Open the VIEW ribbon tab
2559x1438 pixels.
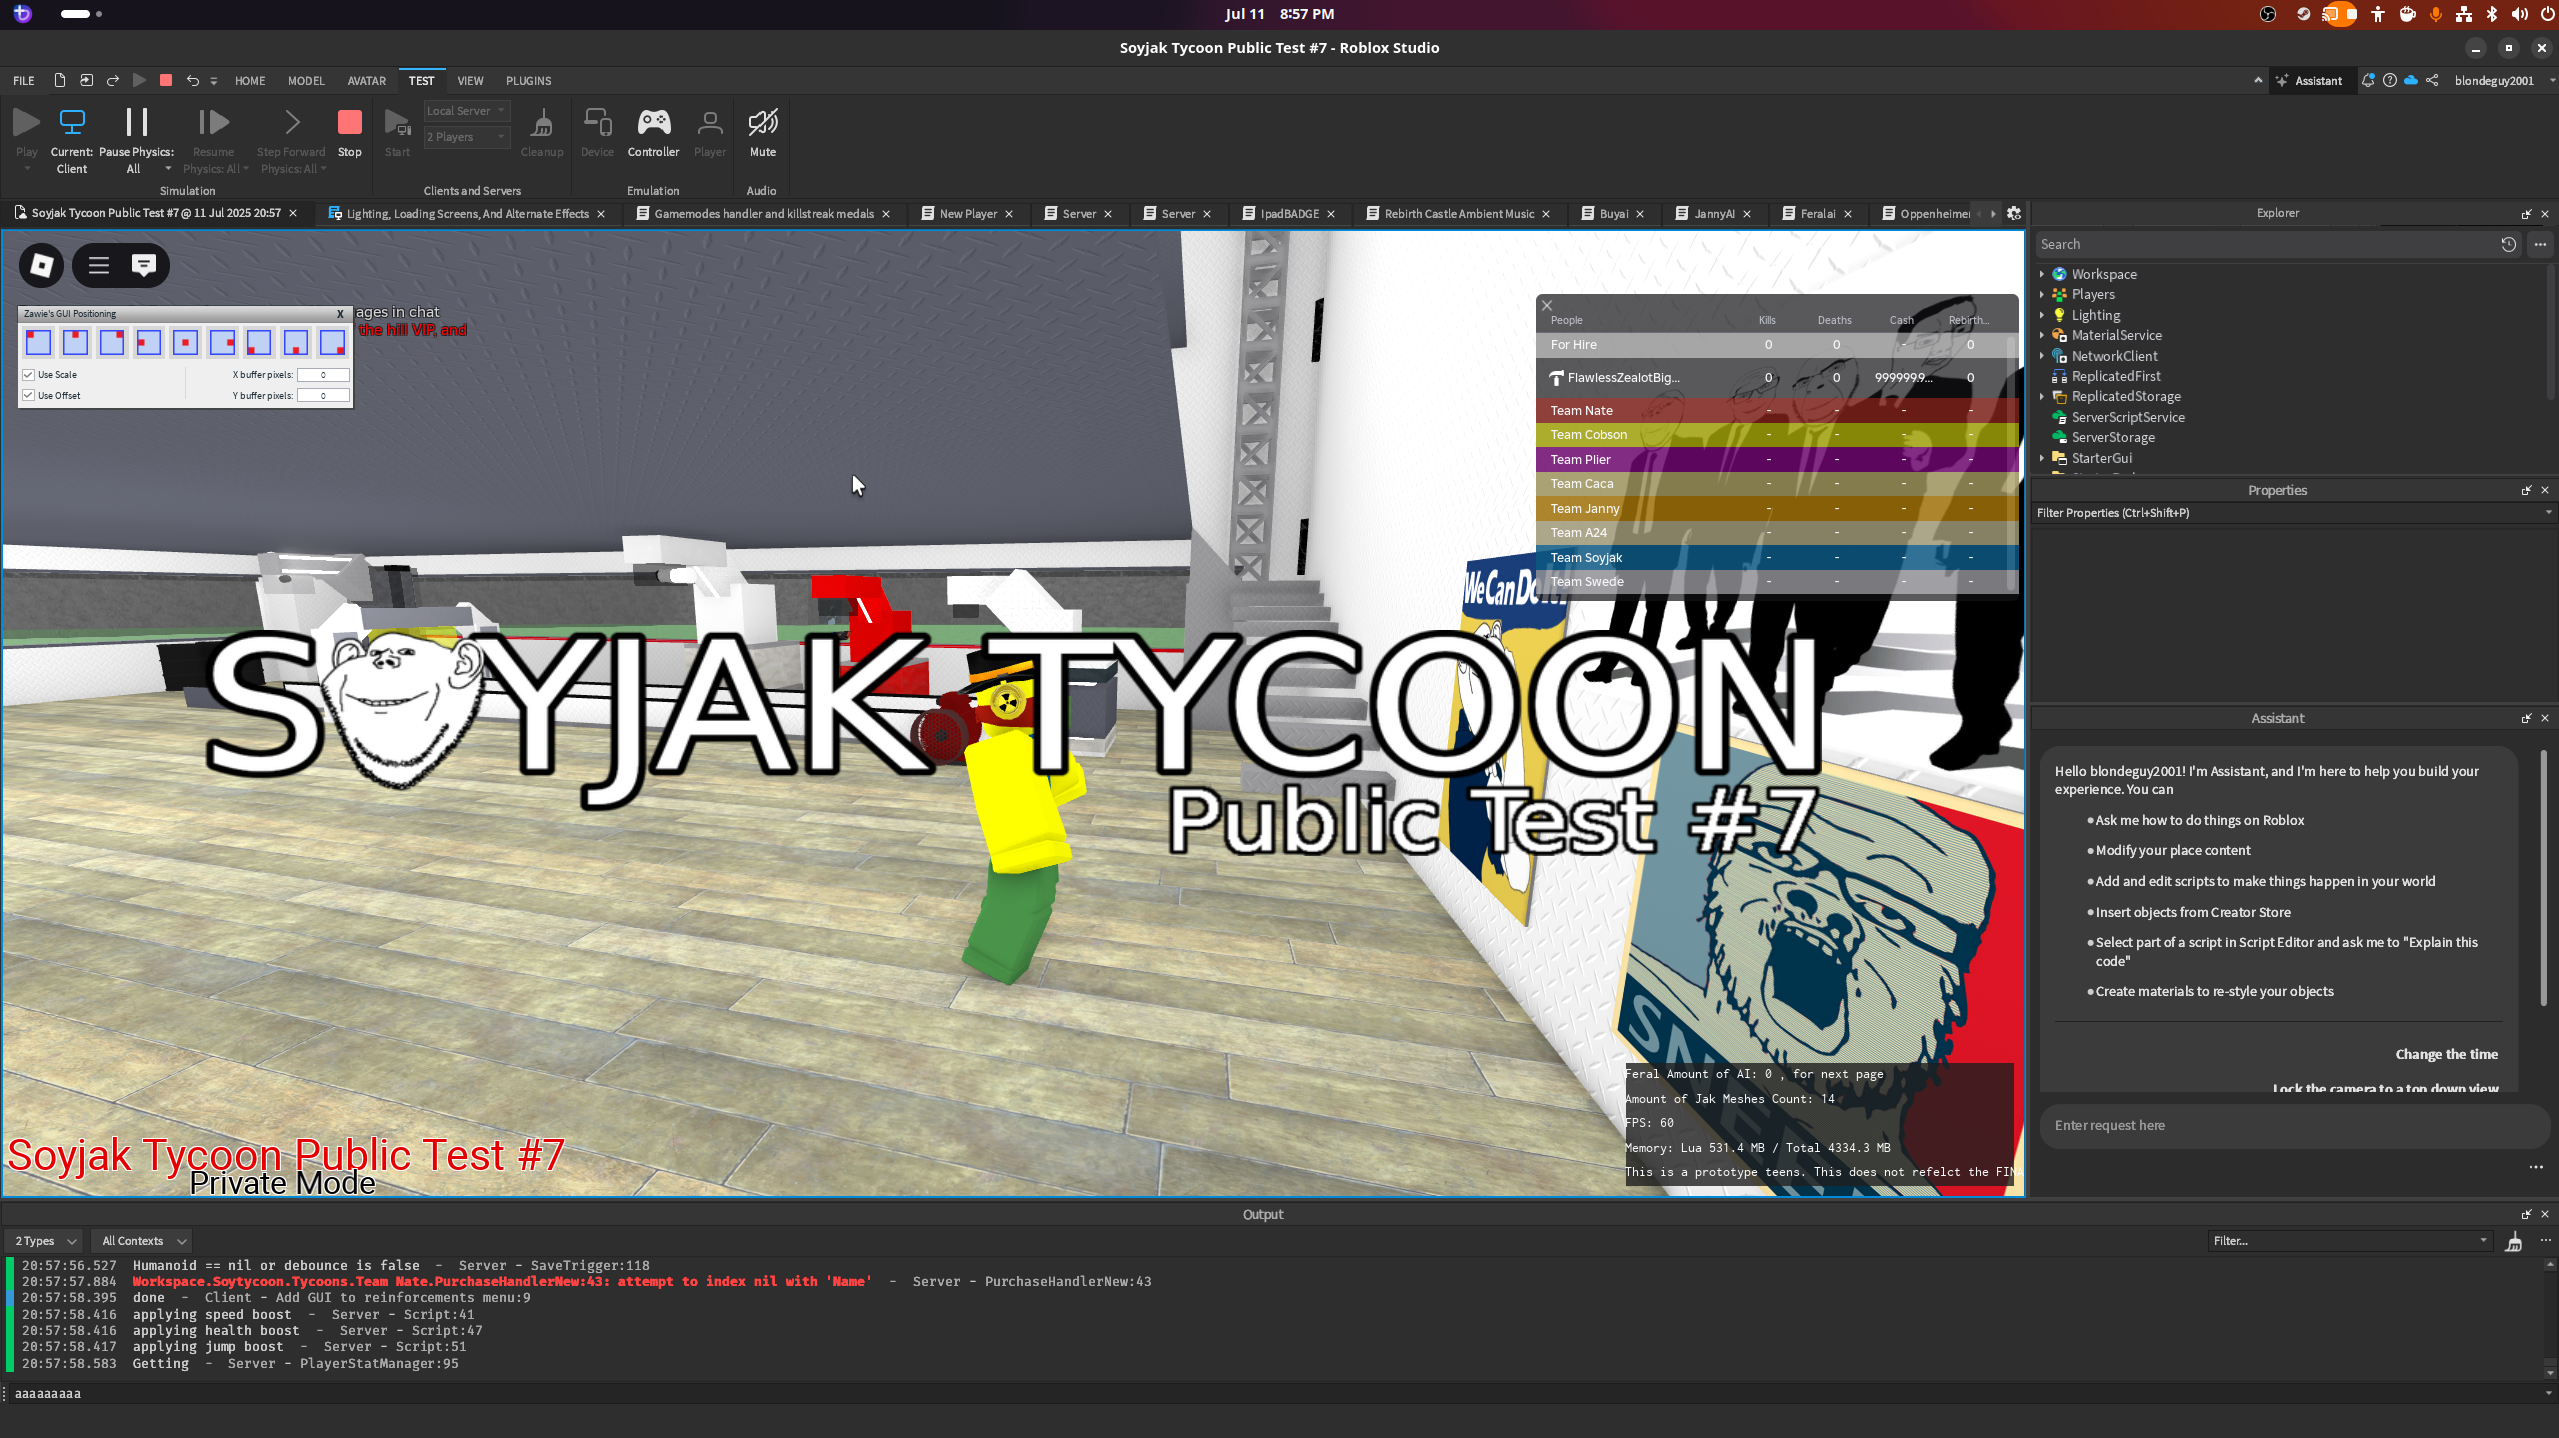(x=470, y=80)
